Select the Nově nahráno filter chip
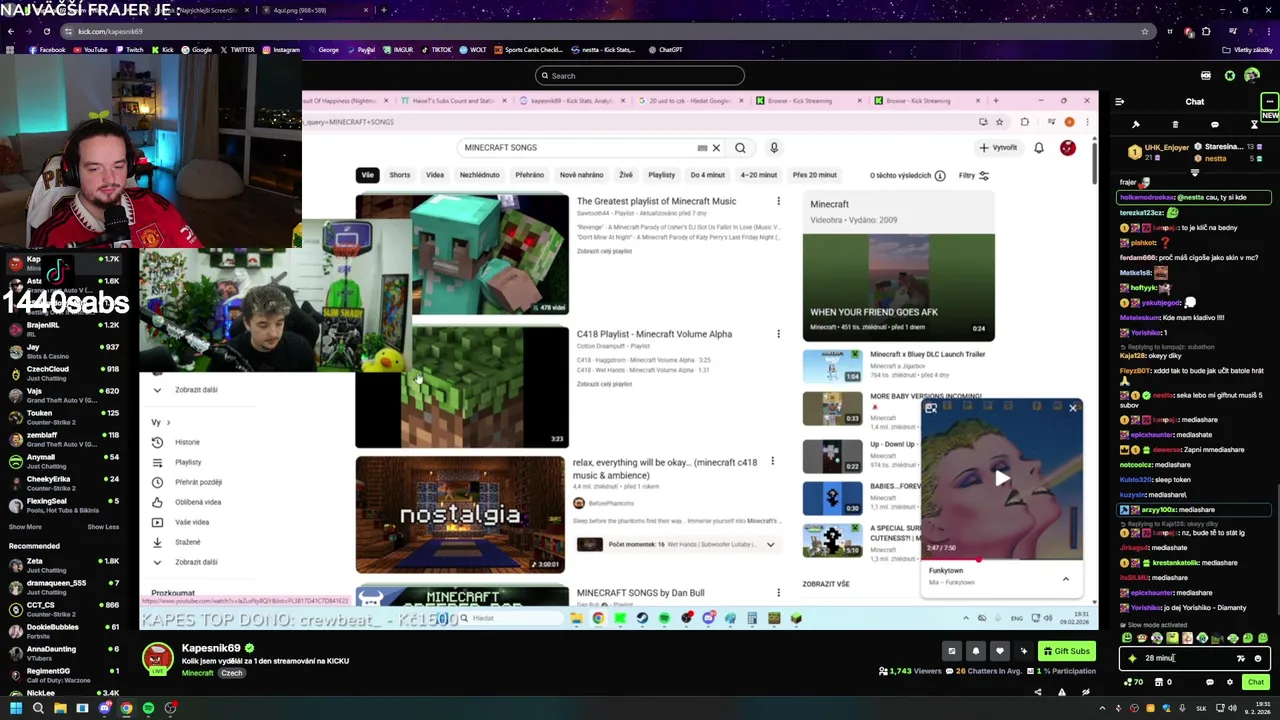 (x=582, y=175)
